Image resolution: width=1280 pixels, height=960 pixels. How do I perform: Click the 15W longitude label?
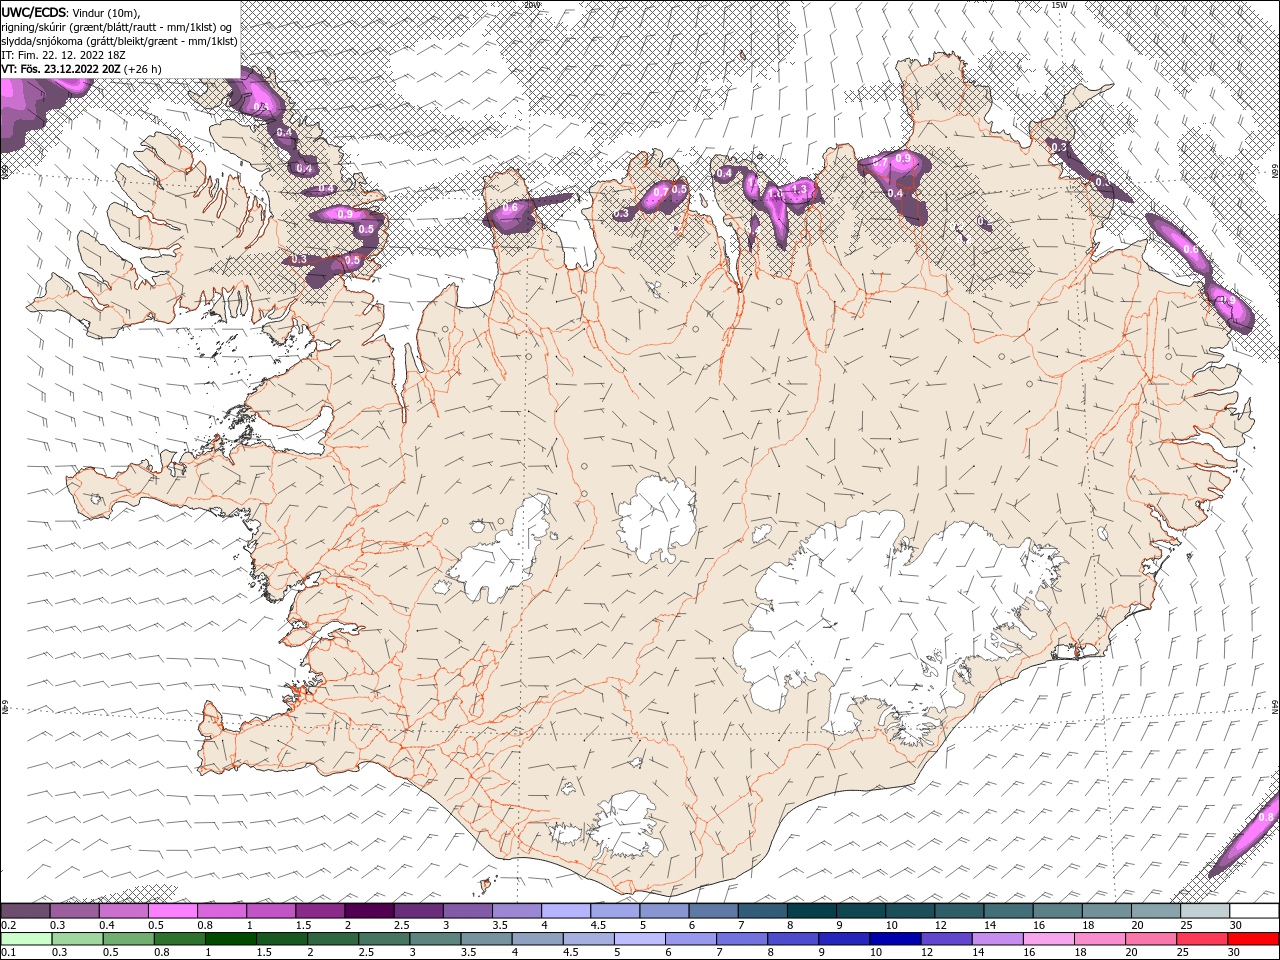coord(1059,5)
